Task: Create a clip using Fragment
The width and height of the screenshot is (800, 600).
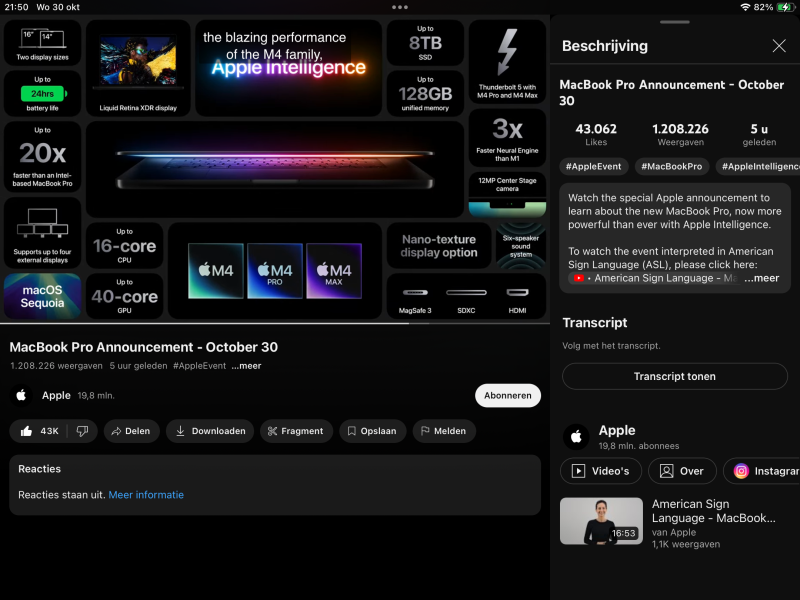Action: click(296, 431)
